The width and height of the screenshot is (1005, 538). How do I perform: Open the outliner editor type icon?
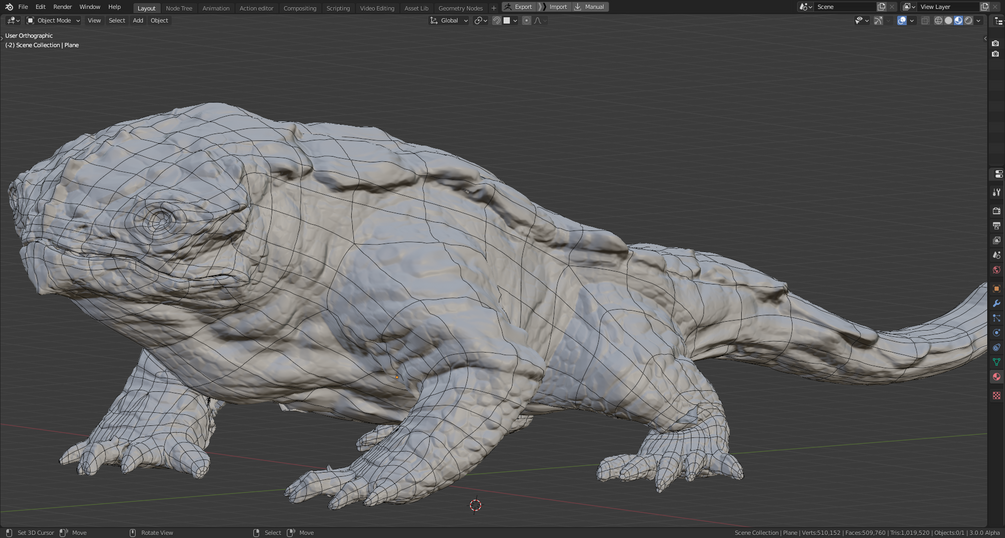click(x=999, y=21)
